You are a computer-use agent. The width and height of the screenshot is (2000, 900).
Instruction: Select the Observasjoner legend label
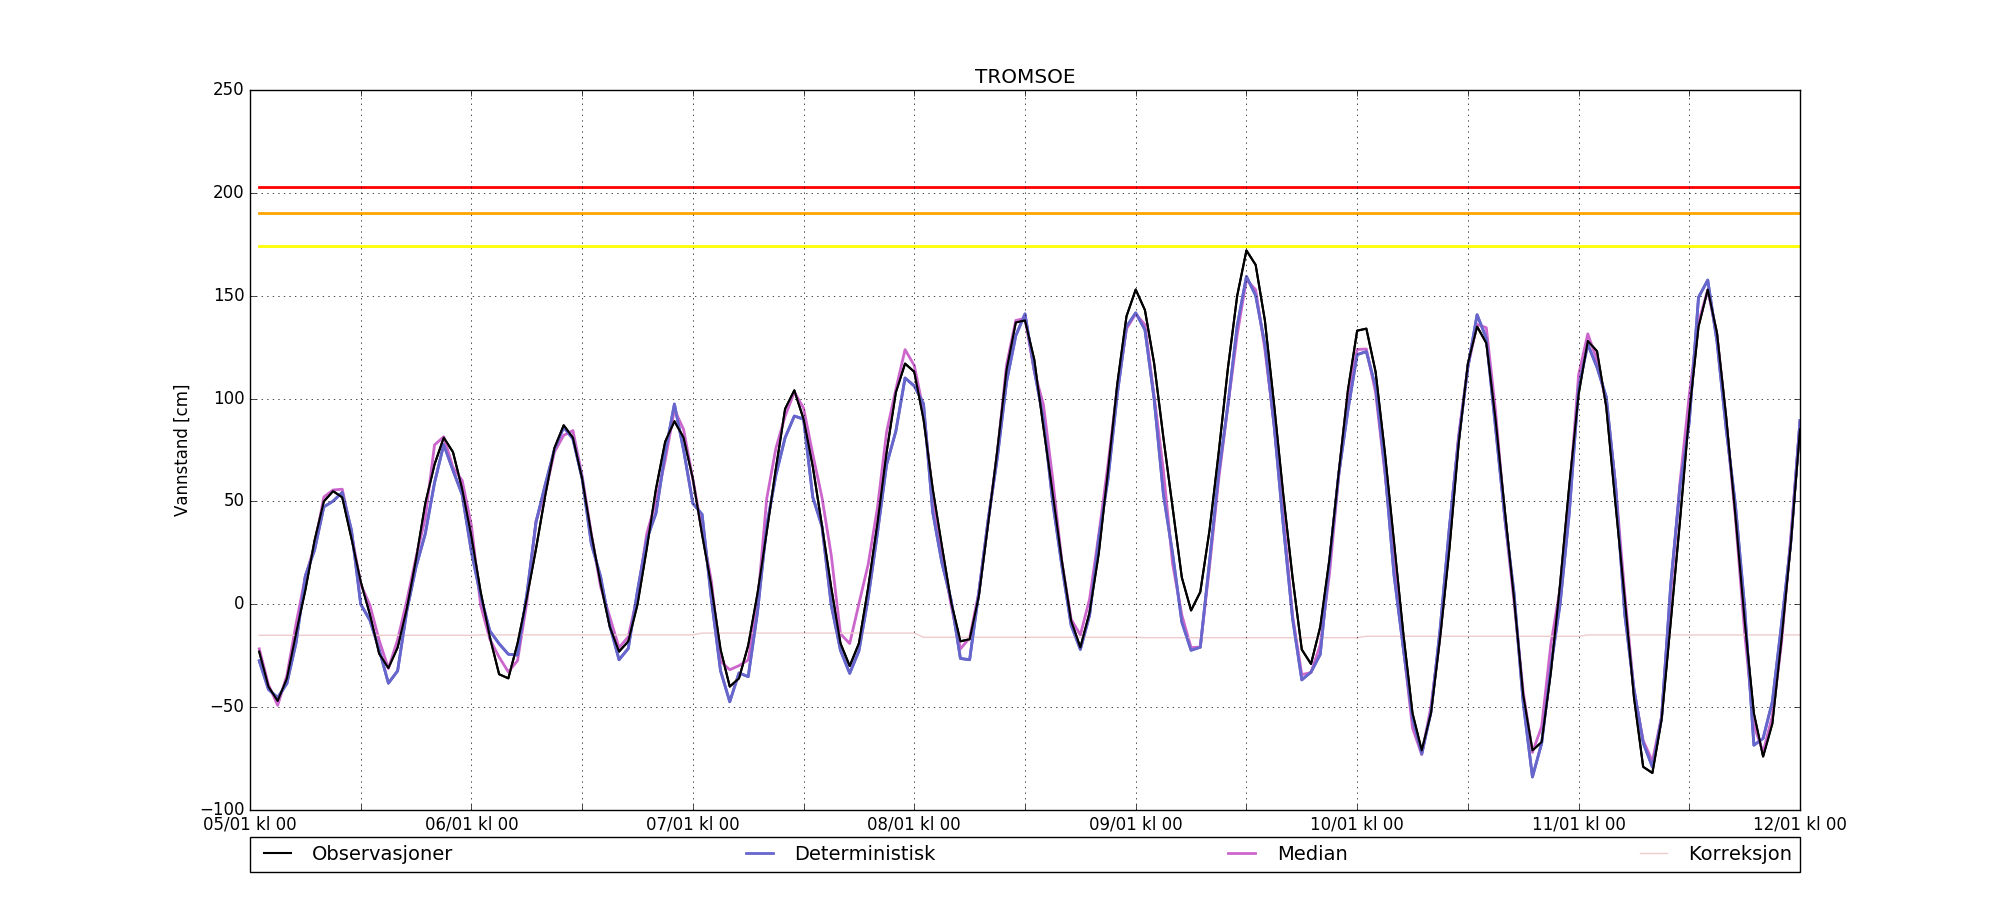[x=381, y=854]
